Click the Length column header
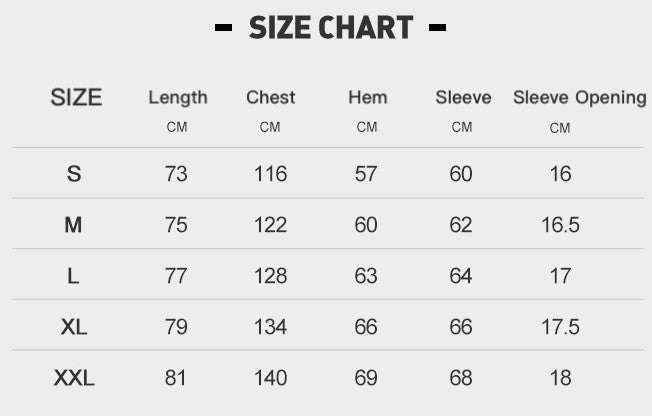 (178, 98)
